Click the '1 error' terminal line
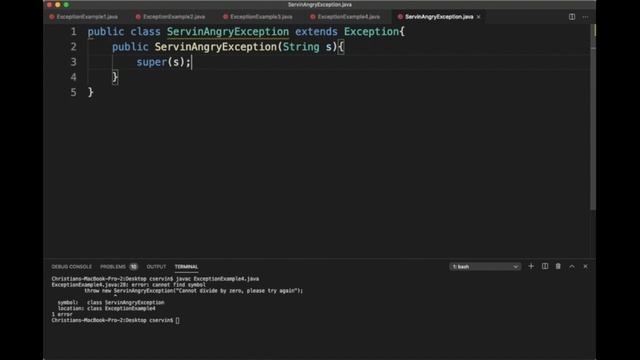Image resolution: width=640 pixels, height=360 pixels. point(62,314)
